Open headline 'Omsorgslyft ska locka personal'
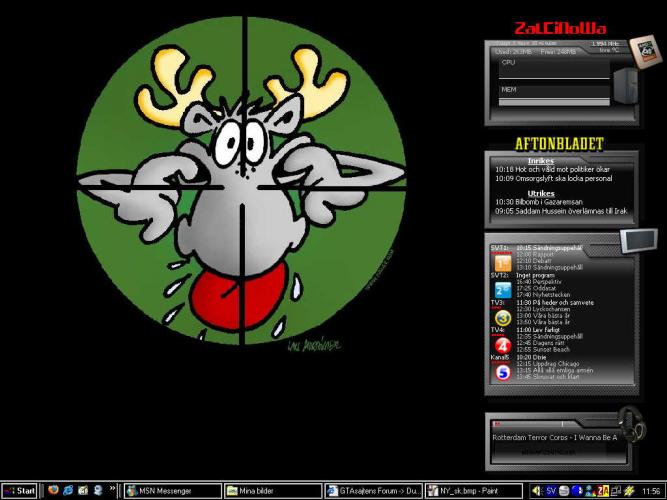 (553, 179)
